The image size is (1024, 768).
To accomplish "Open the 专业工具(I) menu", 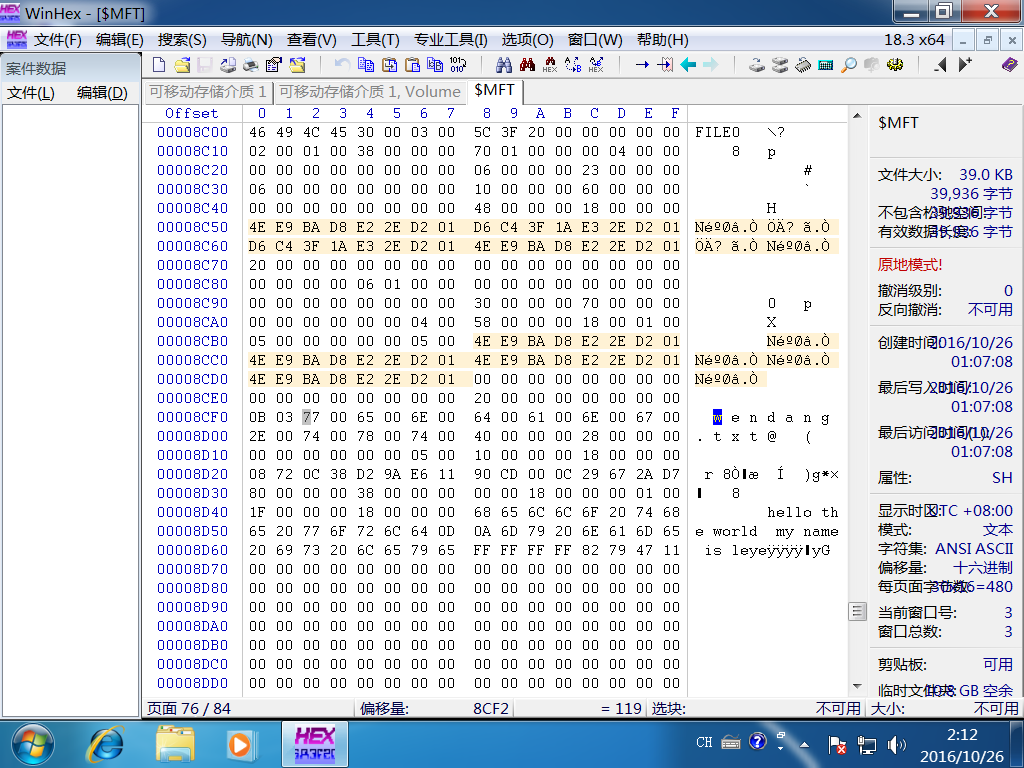I will (451, 40).
